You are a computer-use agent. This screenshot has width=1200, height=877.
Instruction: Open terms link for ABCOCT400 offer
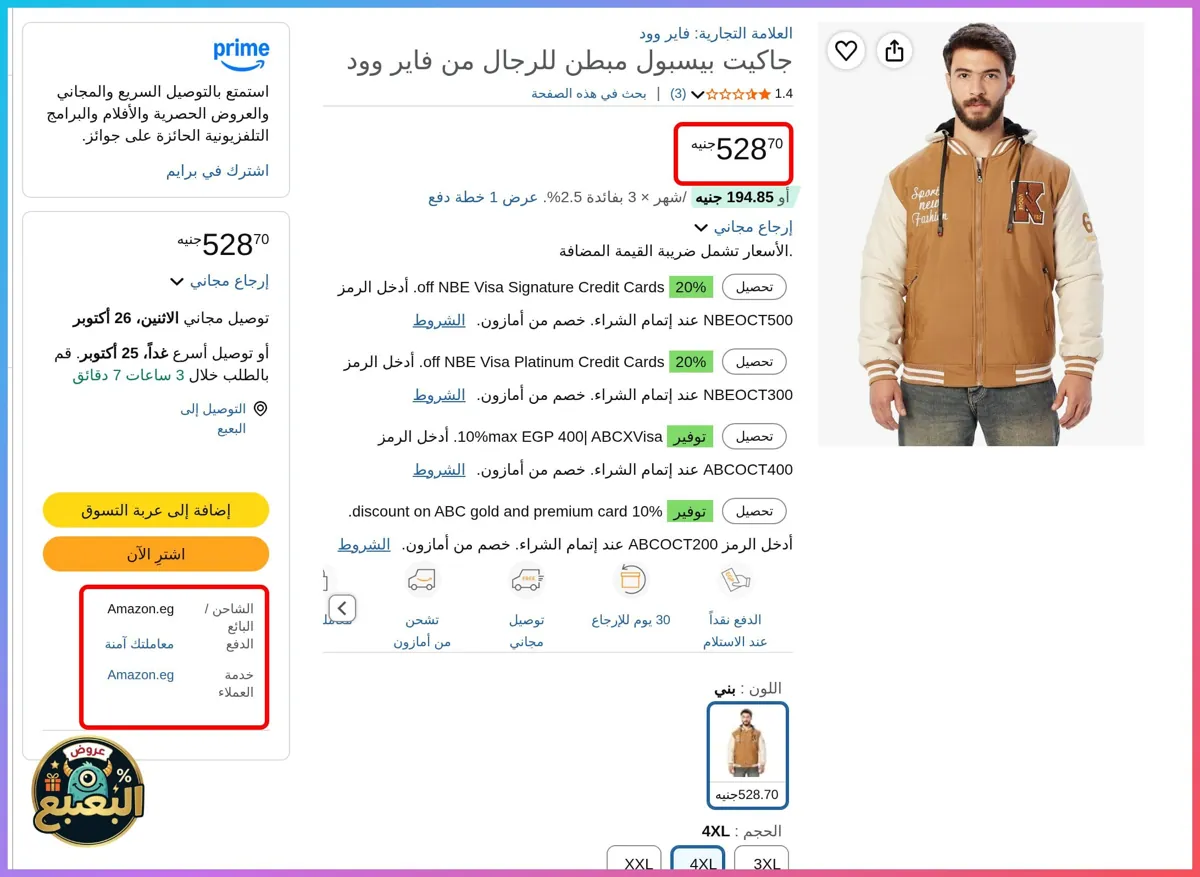[x=439, y=469]
